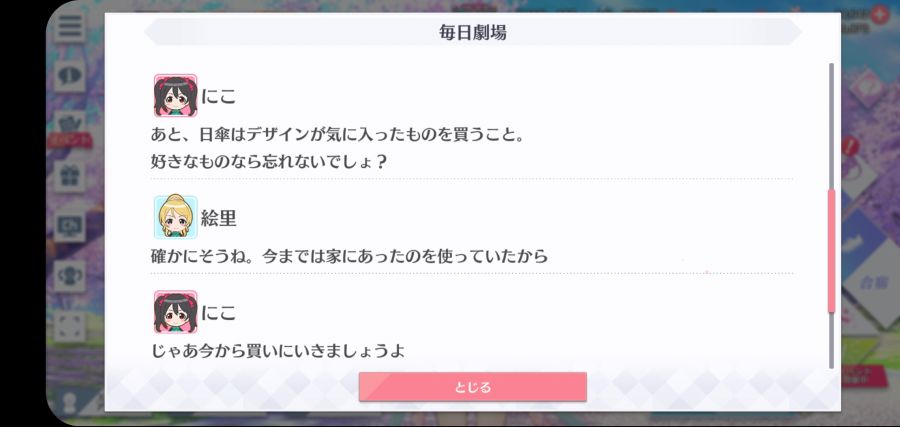Image resolution: width=900 pixels, height=427 pixels.
Task: Click the 毎日劇場 title header
Action: 472,32
